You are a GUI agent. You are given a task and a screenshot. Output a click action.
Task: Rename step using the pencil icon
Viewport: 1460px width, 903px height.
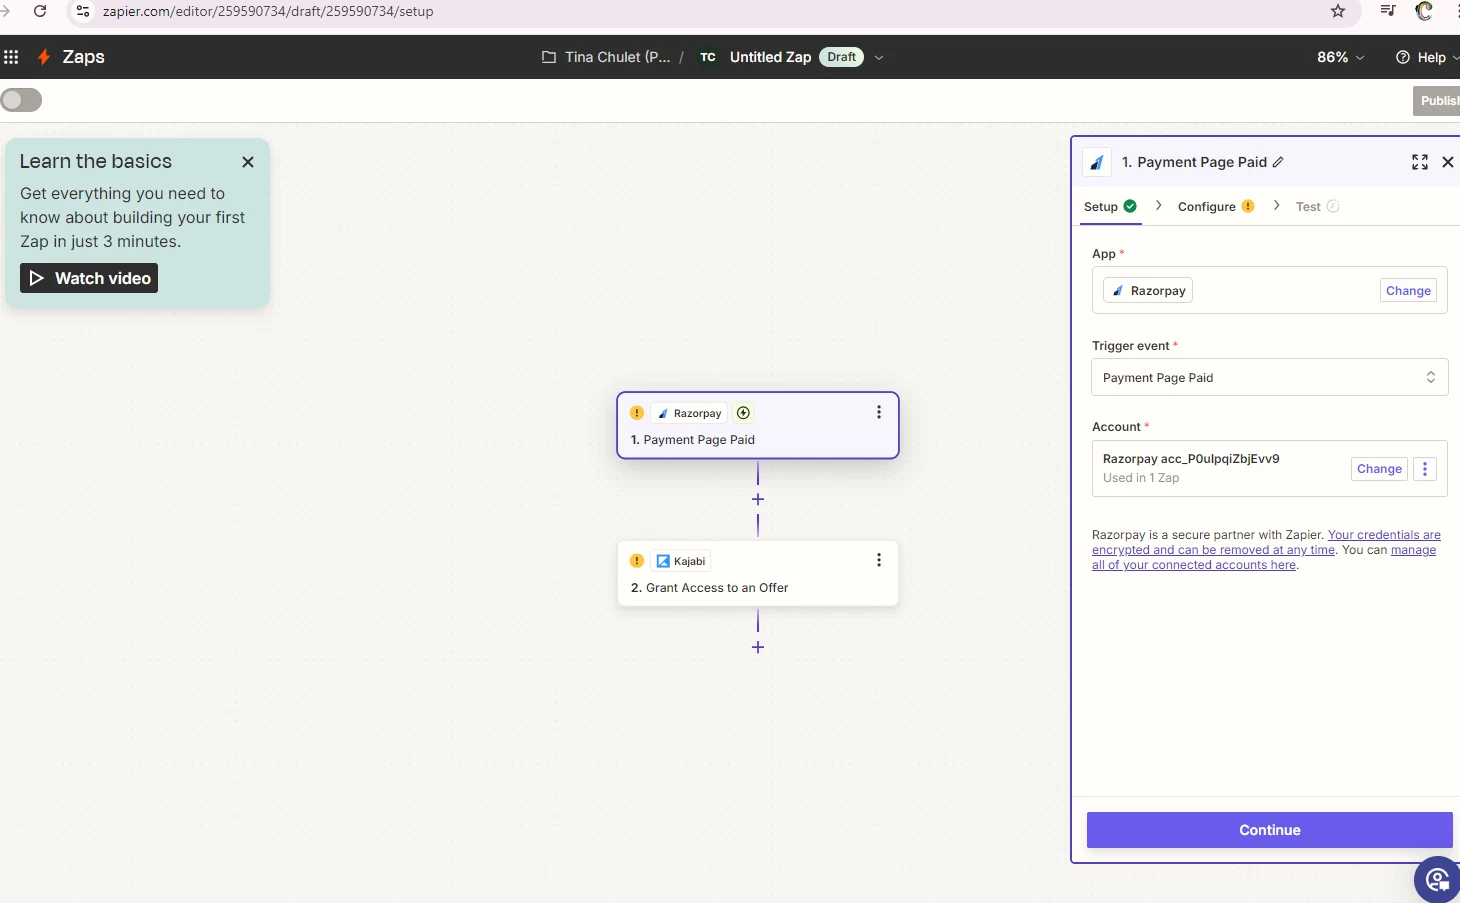point(1278,162)
